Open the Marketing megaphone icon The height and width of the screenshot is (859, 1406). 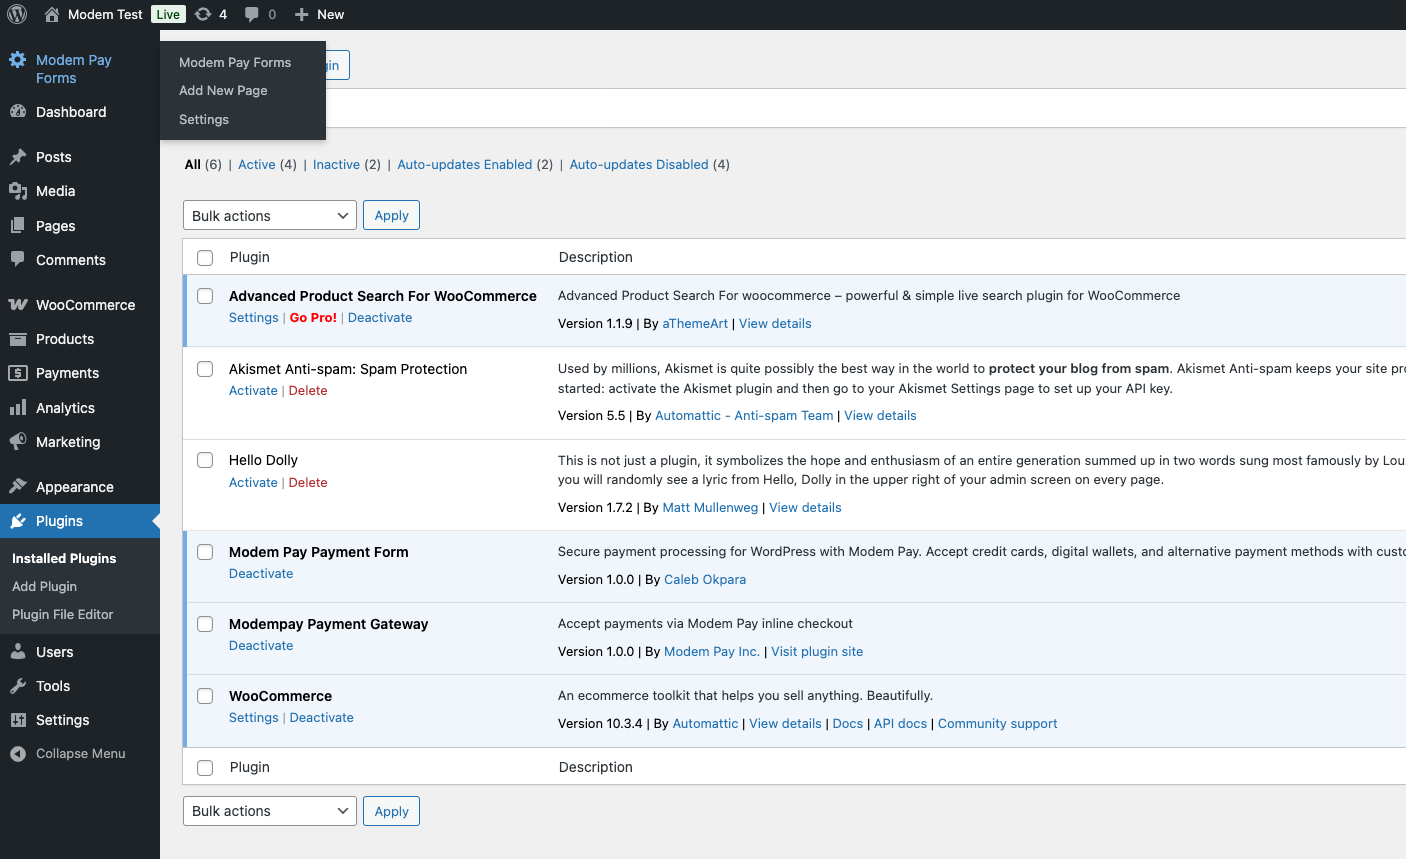click(18, 442)
